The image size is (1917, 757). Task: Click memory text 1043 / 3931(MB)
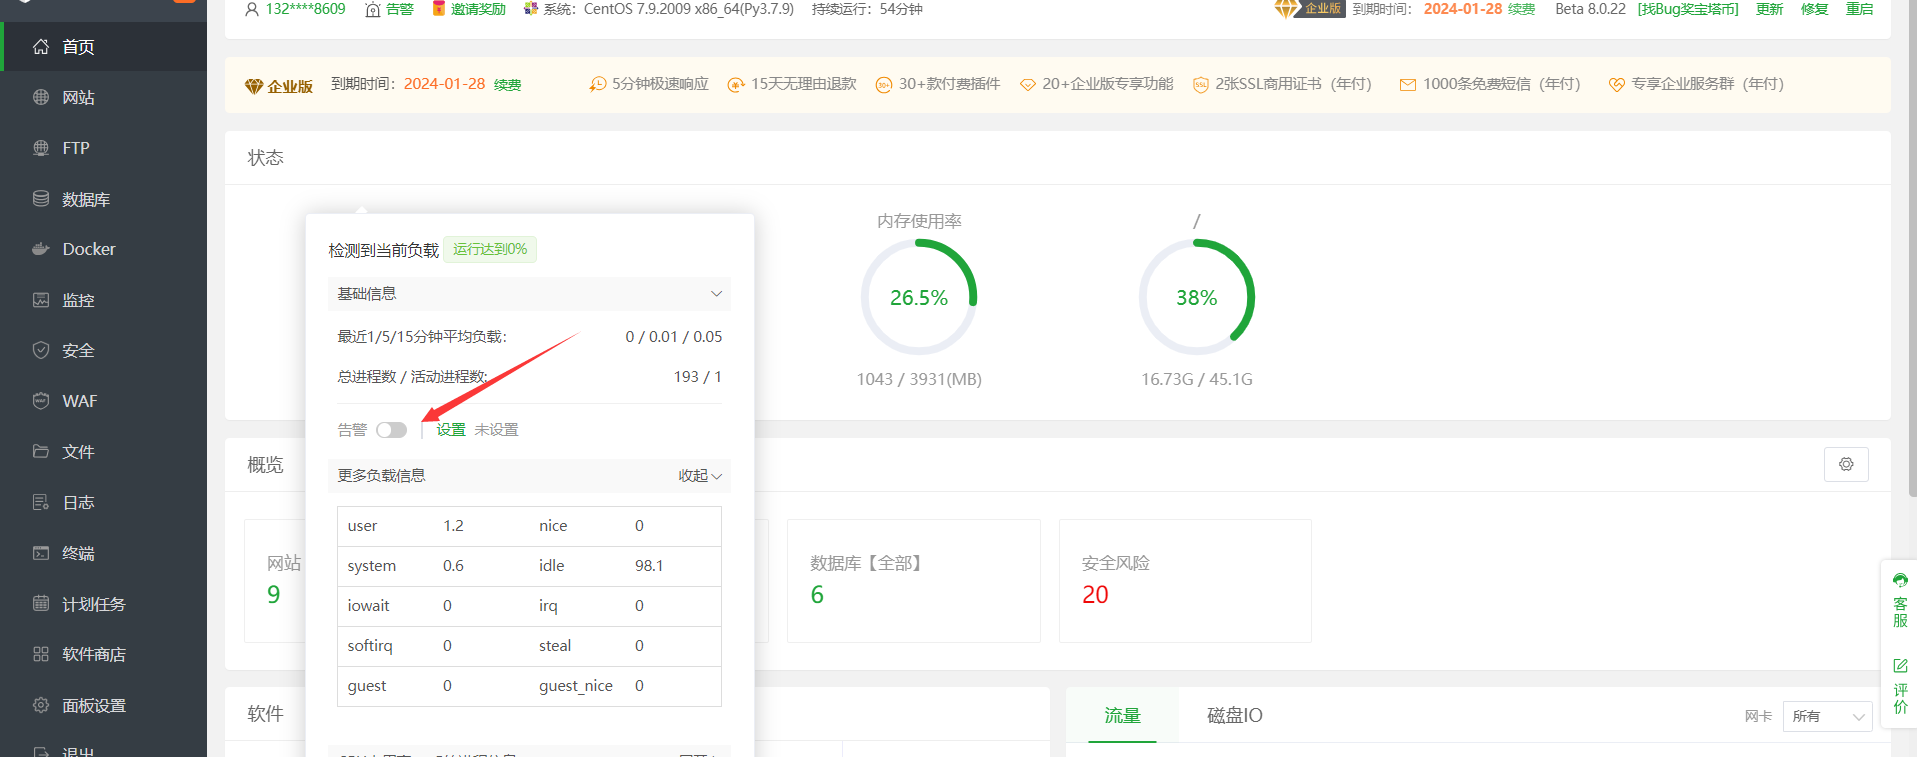919,379
